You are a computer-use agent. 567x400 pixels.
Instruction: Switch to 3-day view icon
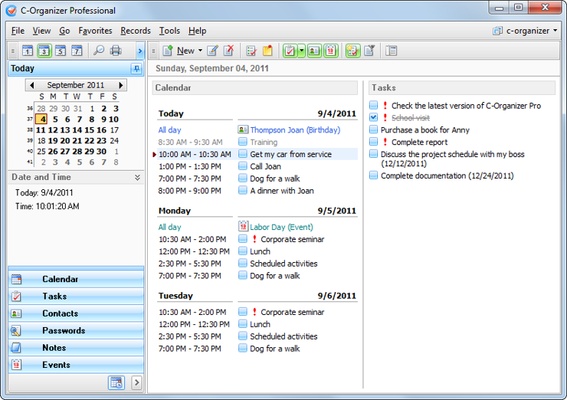tap(44, 51)
